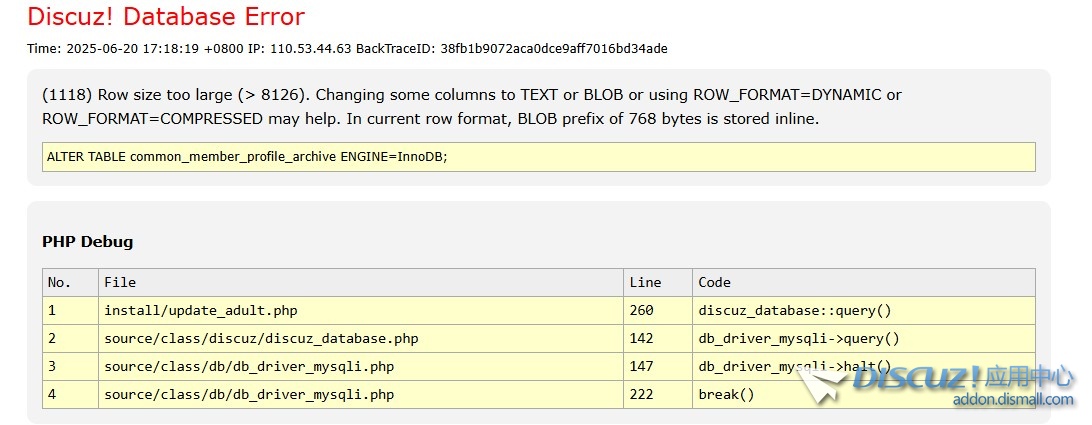Click row number 4 cell
Image resolution: width=1092 pixels, height=425 pixels.
(70, 394)
